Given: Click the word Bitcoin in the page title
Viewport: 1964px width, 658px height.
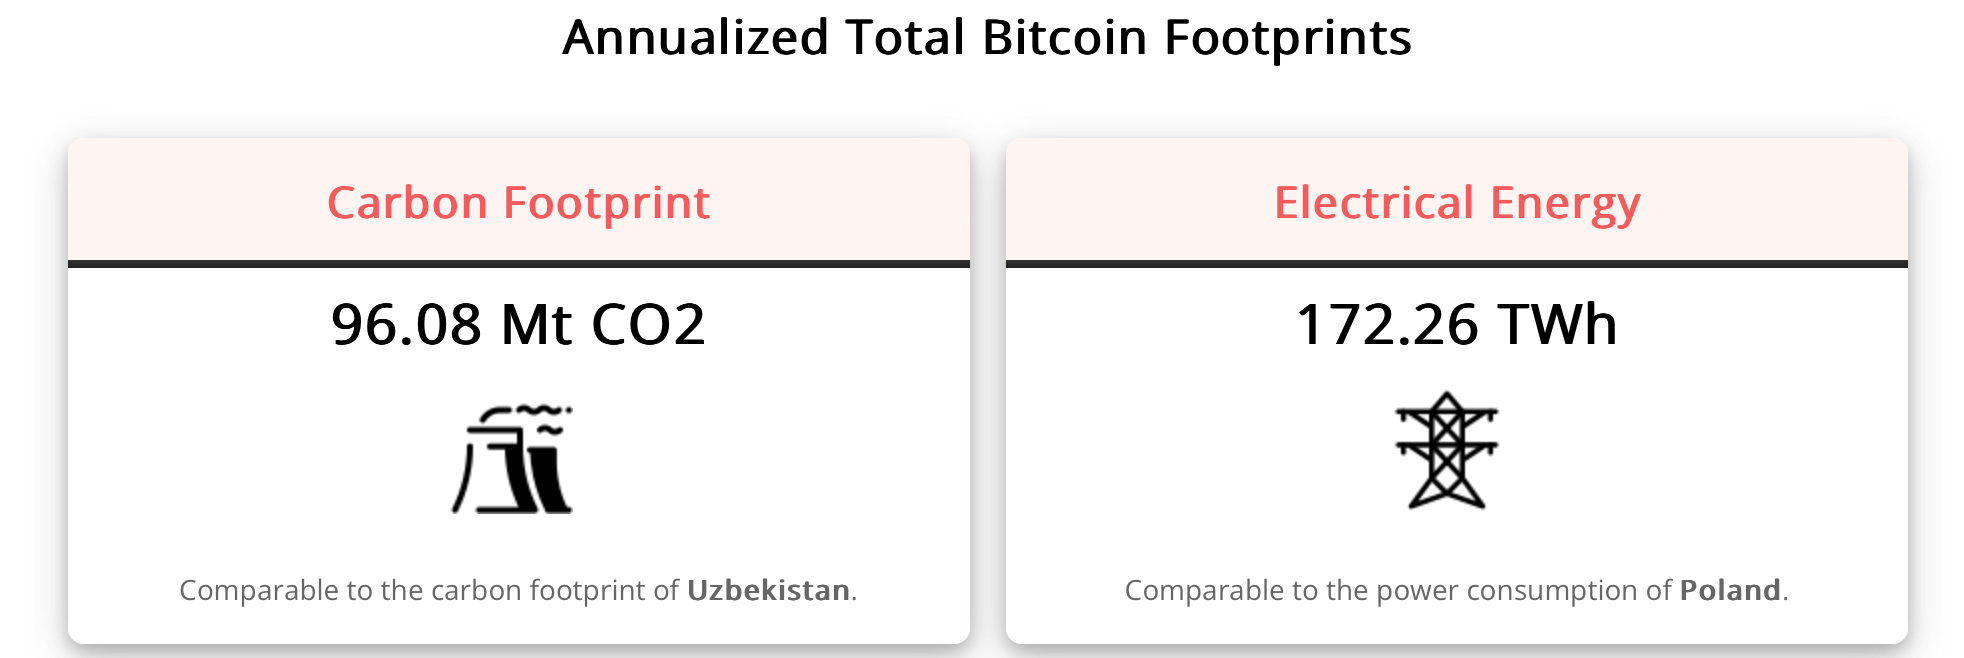Looking at the screenshot, I should click(x=1065, y=38).
